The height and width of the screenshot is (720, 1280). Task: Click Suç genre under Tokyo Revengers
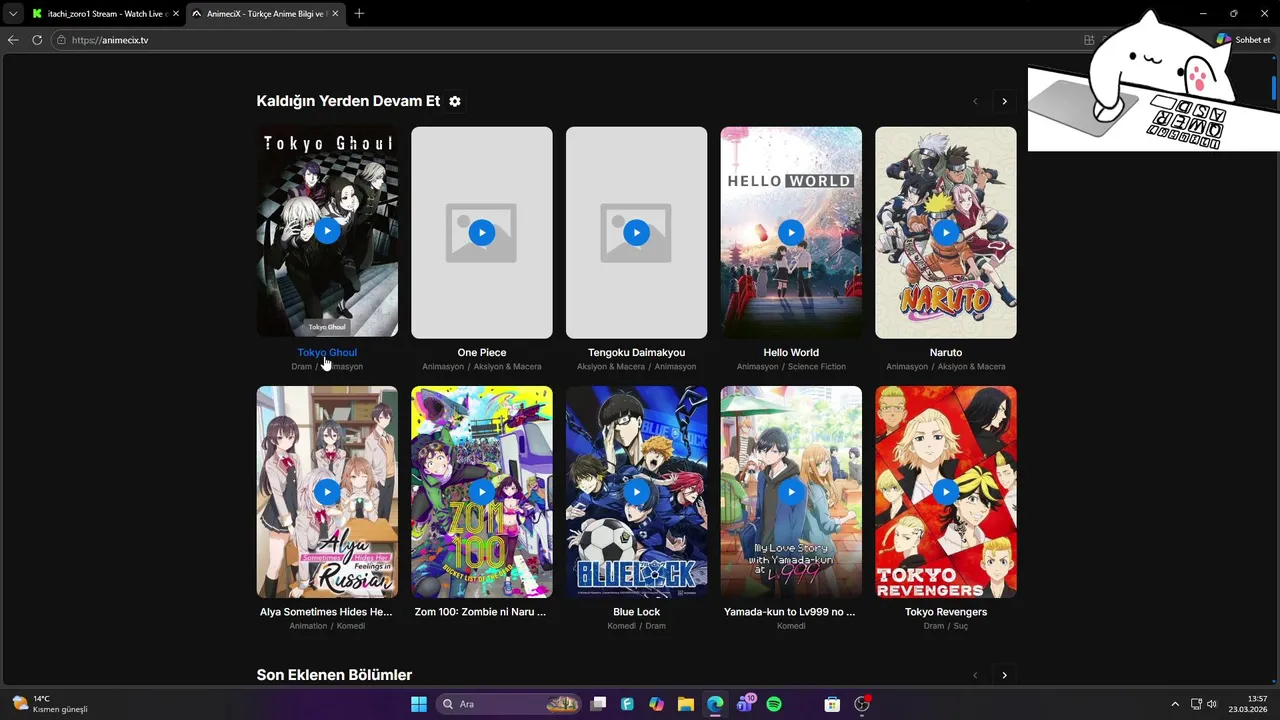click(960, 626)
